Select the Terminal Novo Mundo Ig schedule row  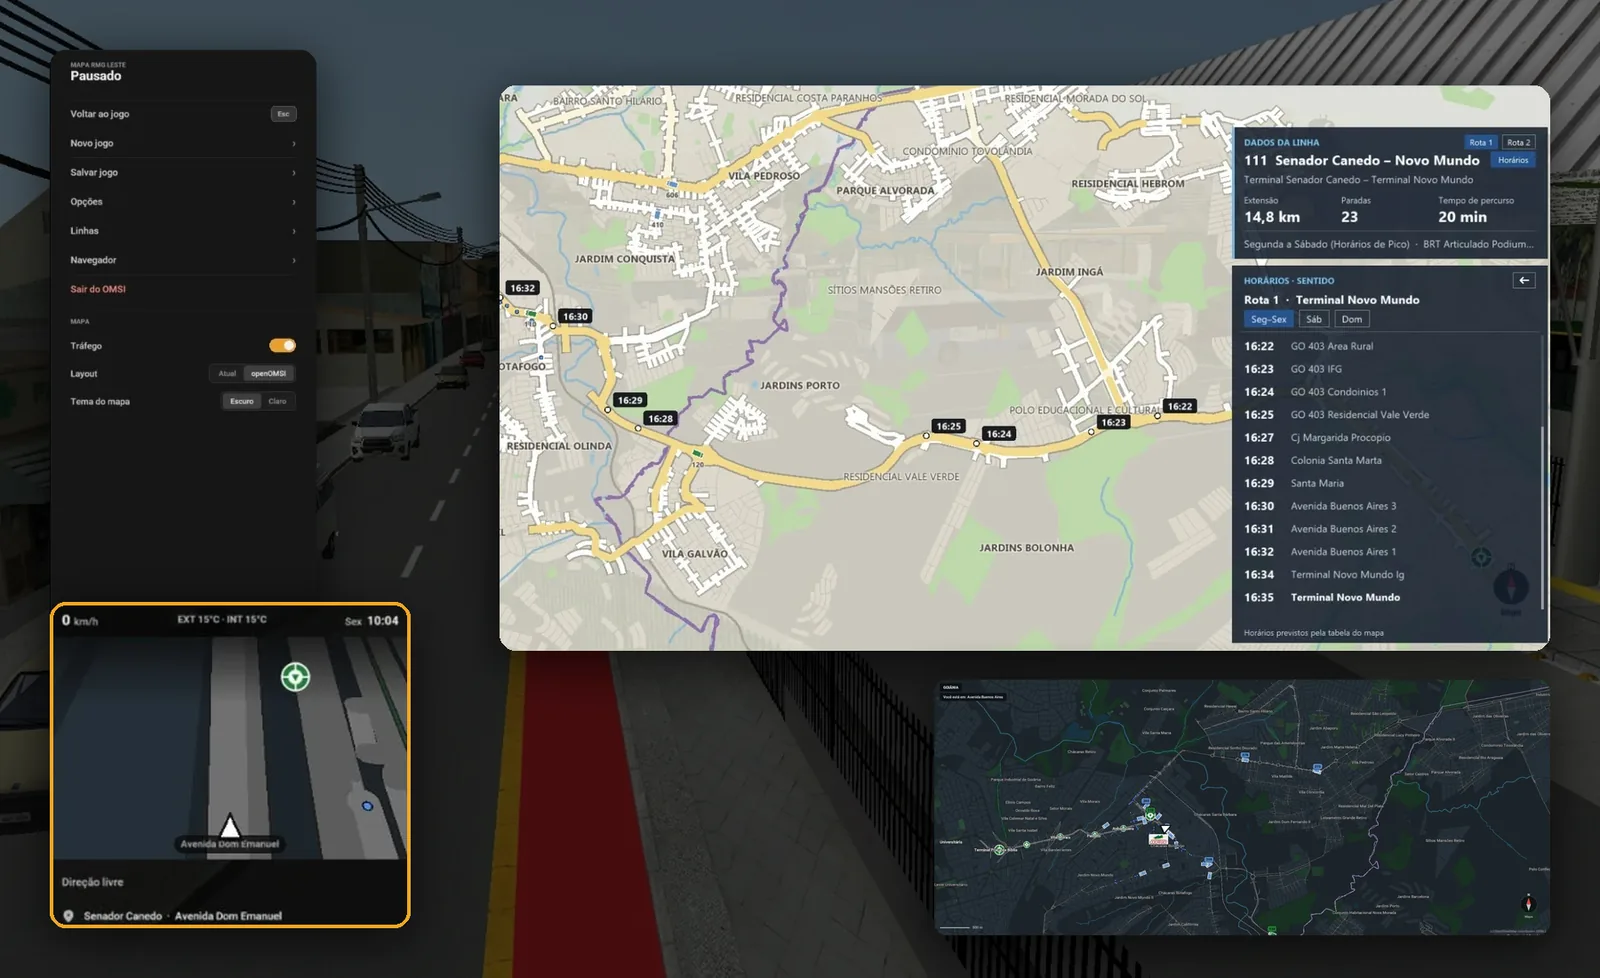[1388, 575]
